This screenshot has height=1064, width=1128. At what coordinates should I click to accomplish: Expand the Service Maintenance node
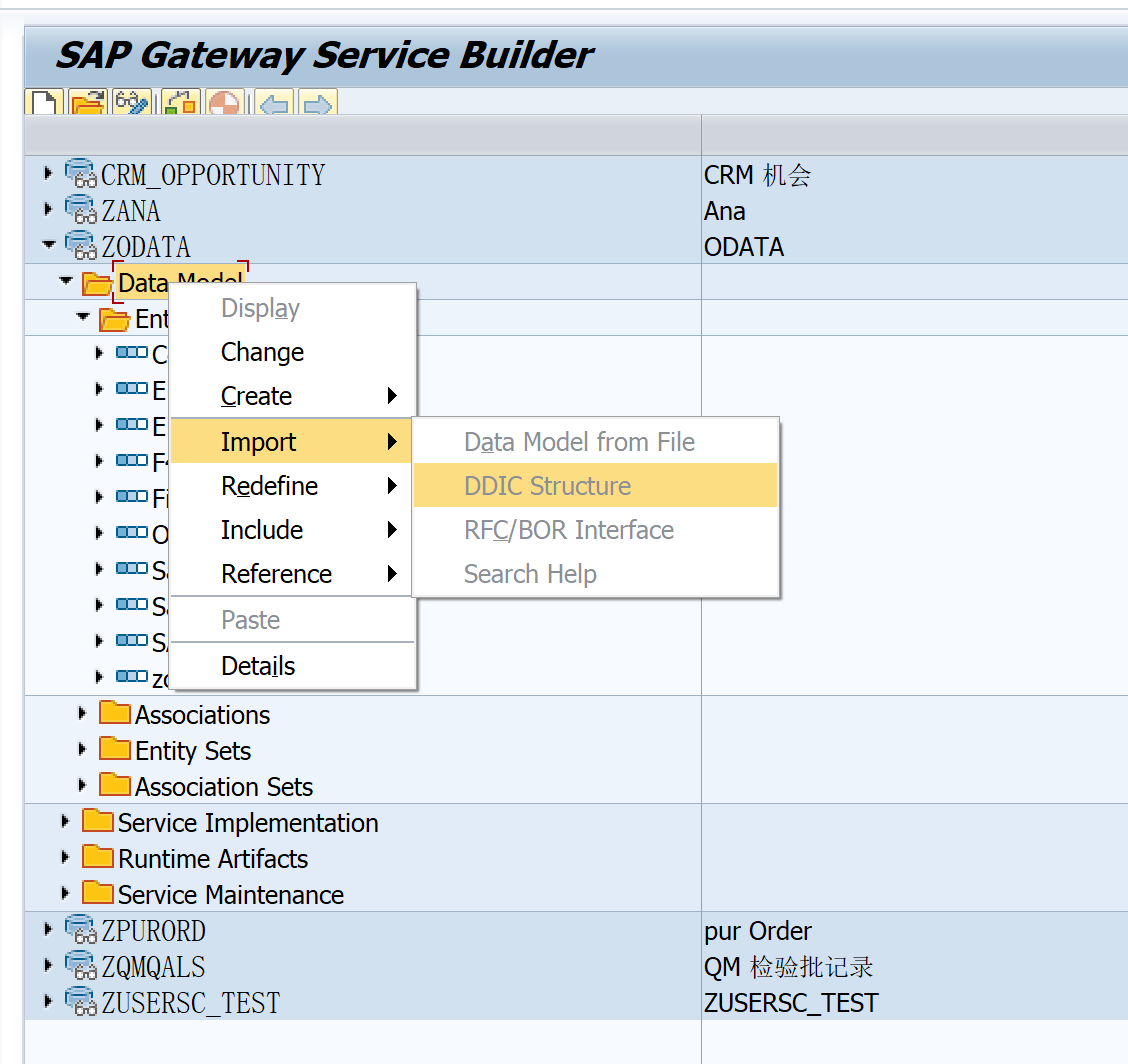[65, 893]
